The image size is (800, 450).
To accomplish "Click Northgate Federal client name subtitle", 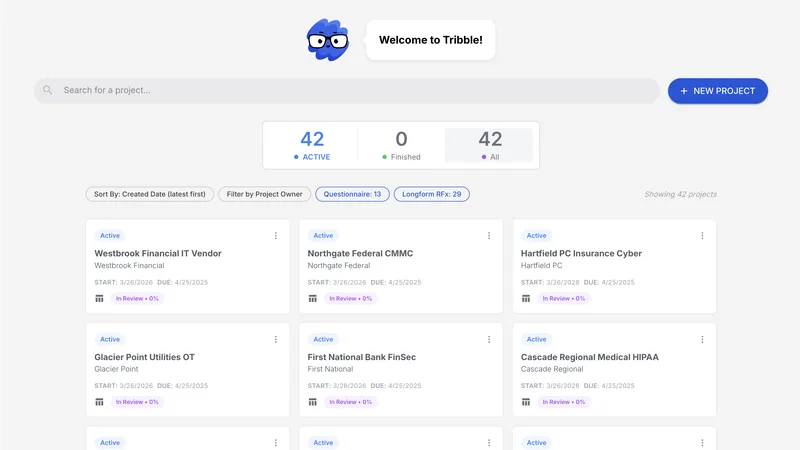I will (339, 266).
